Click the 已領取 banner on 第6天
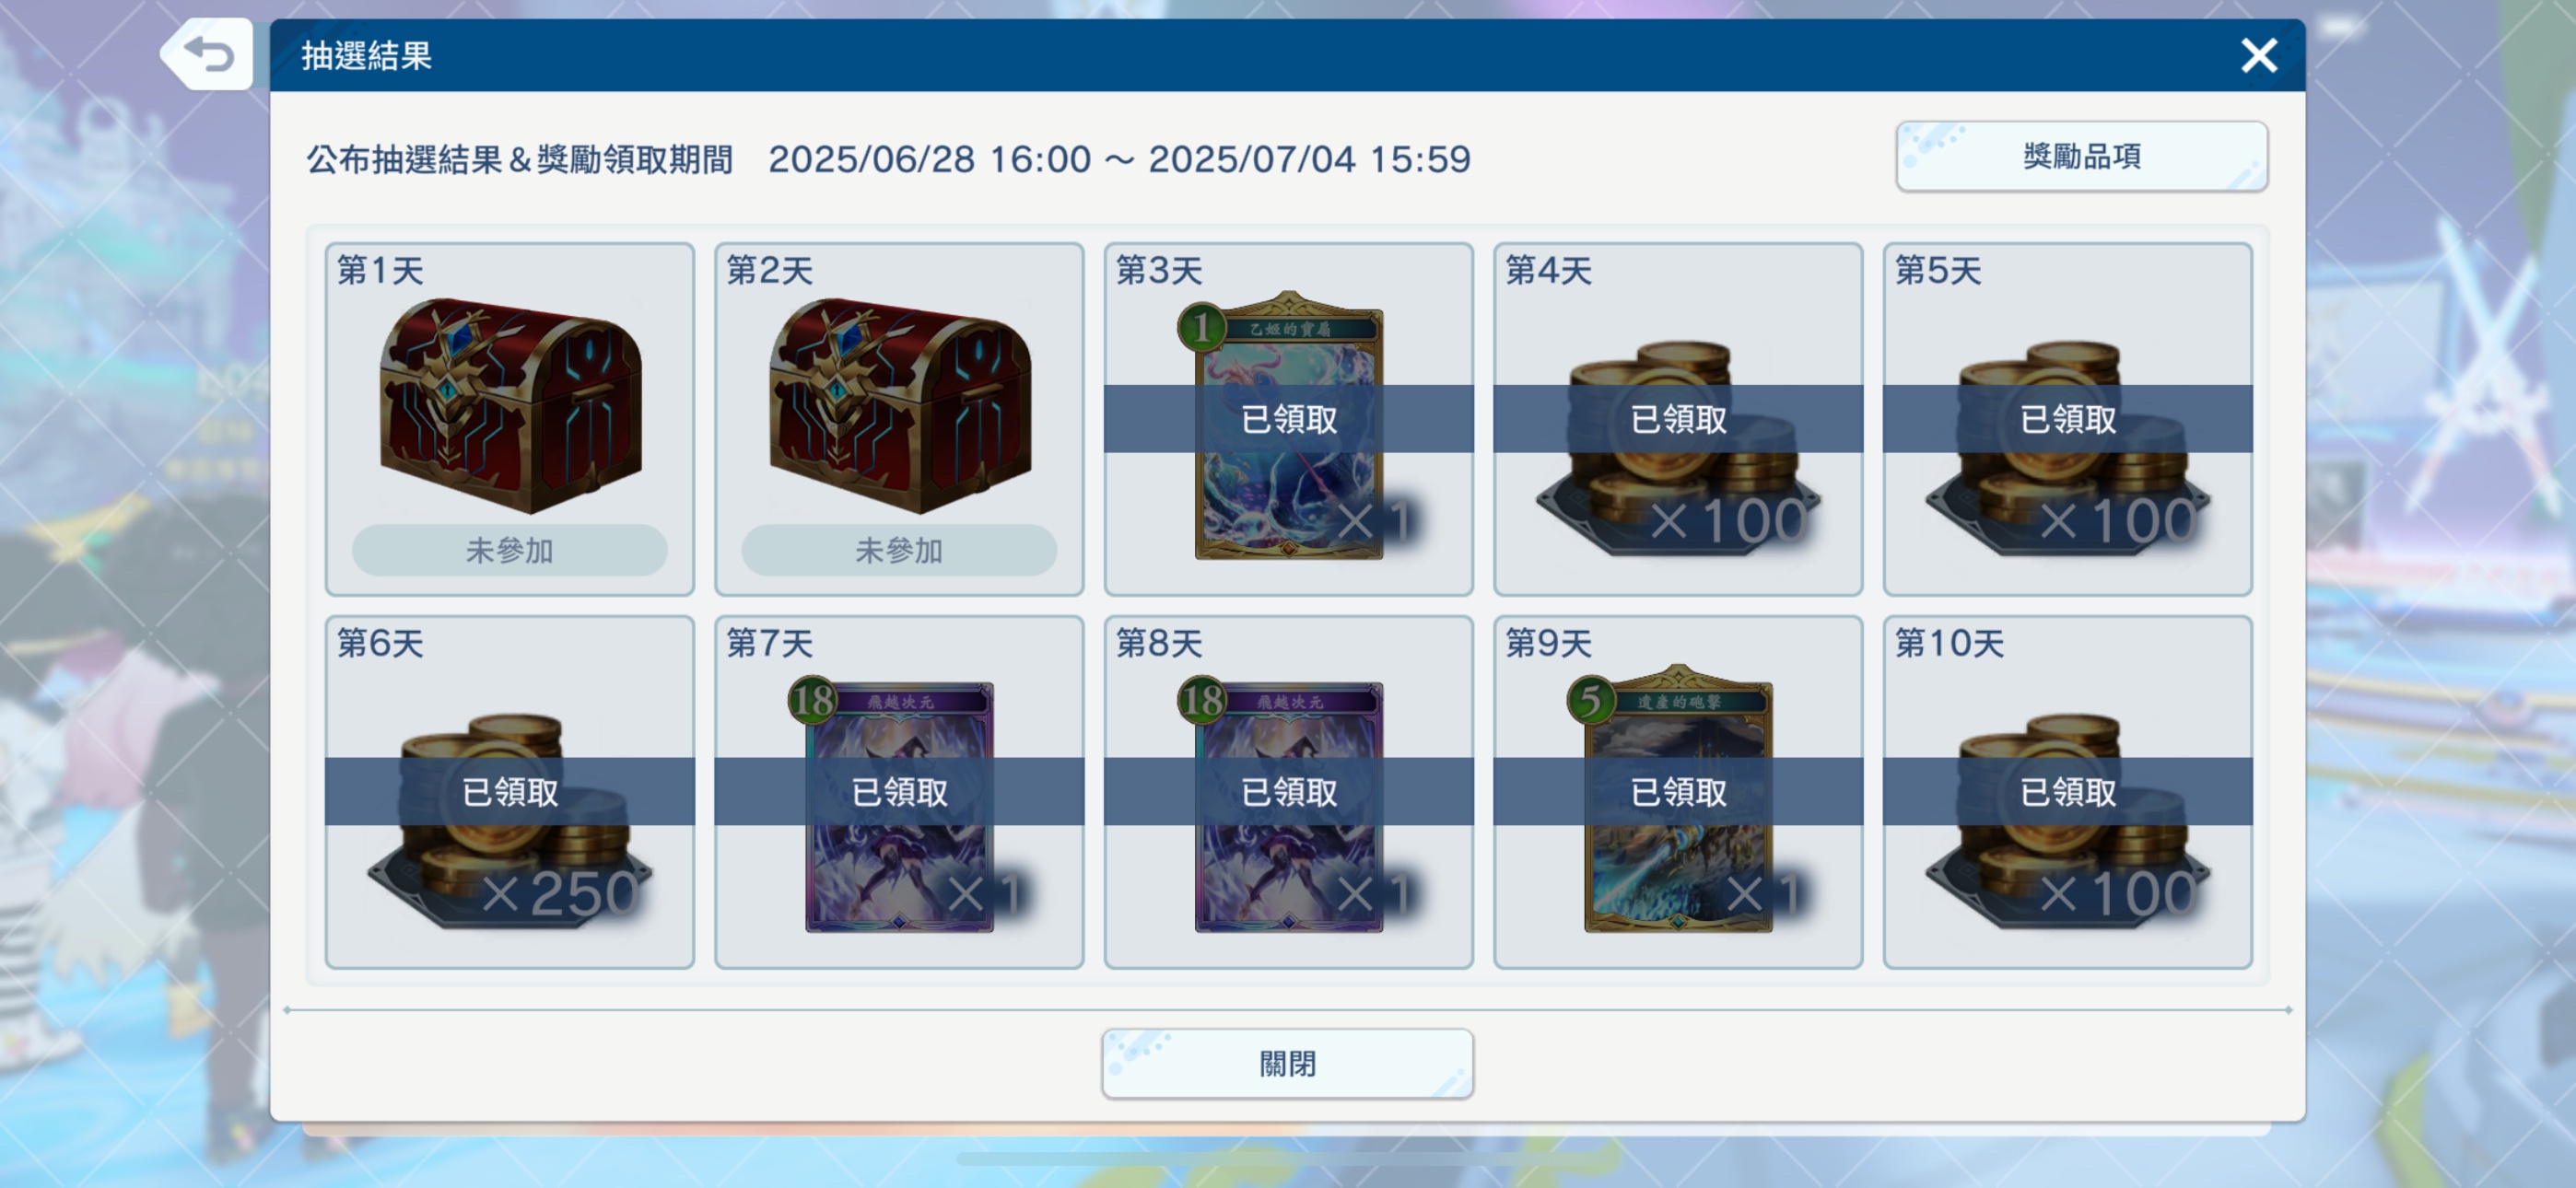Screen dimensions: 2576x1188 point(510,791)
